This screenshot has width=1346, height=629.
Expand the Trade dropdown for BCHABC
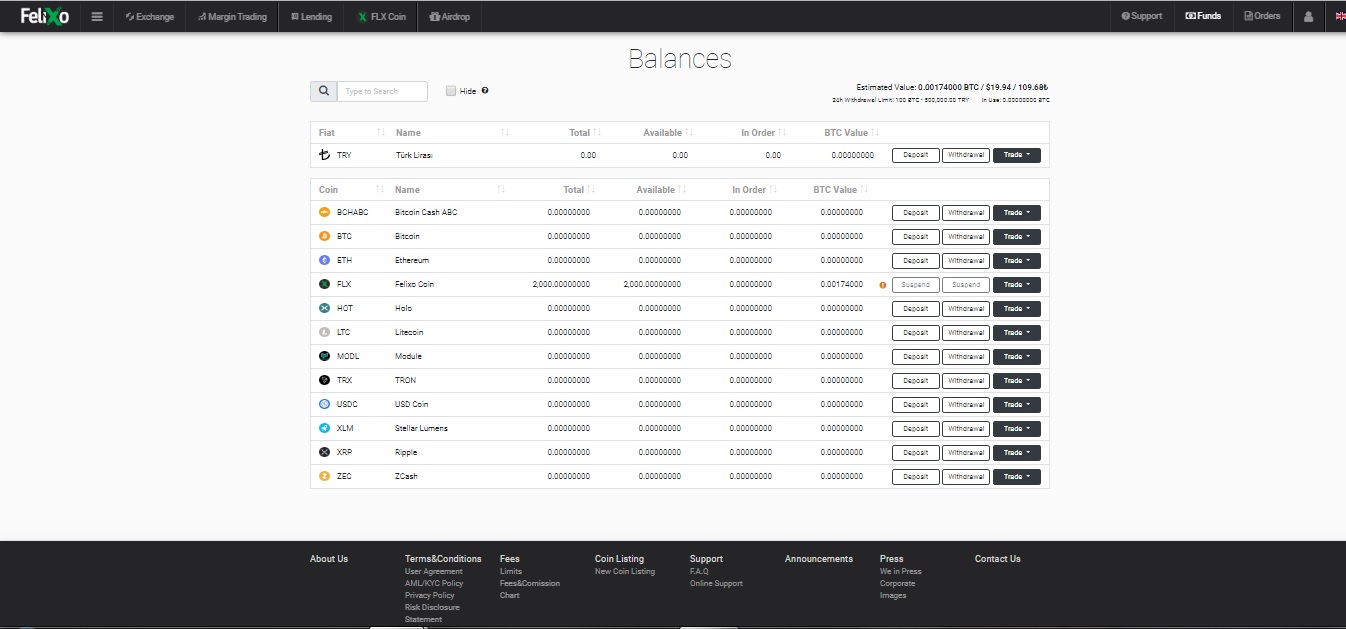pyautogui.click(x=1016, y=212)
